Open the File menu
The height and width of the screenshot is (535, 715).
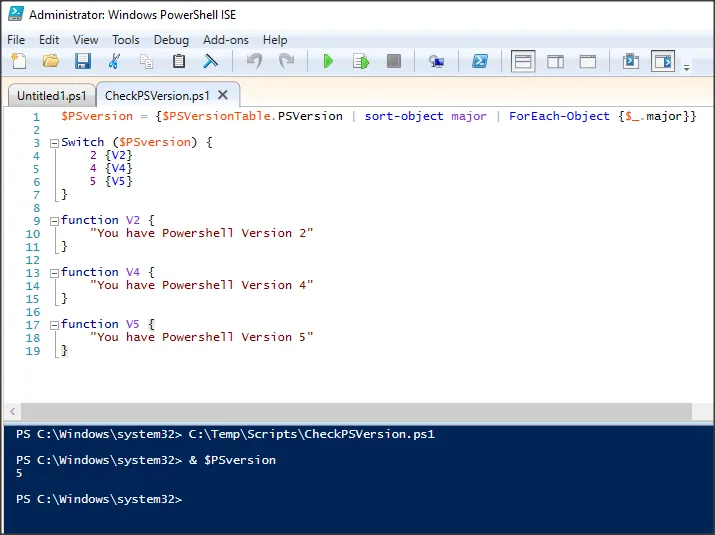pyautogui.click(x=16, y=40)
